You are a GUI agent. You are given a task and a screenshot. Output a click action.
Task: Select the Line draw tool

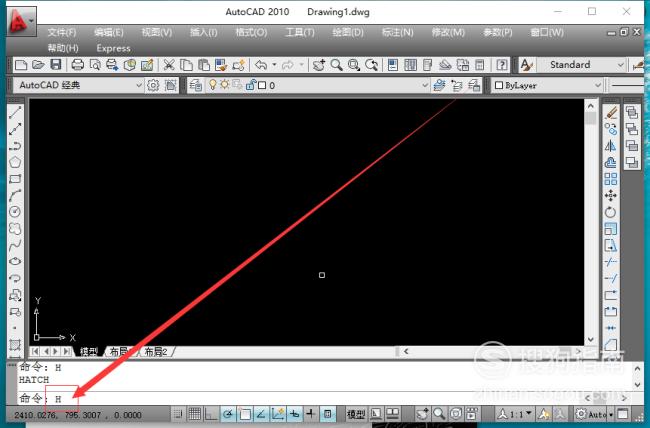pyautogui.click(x=15, y=112)
